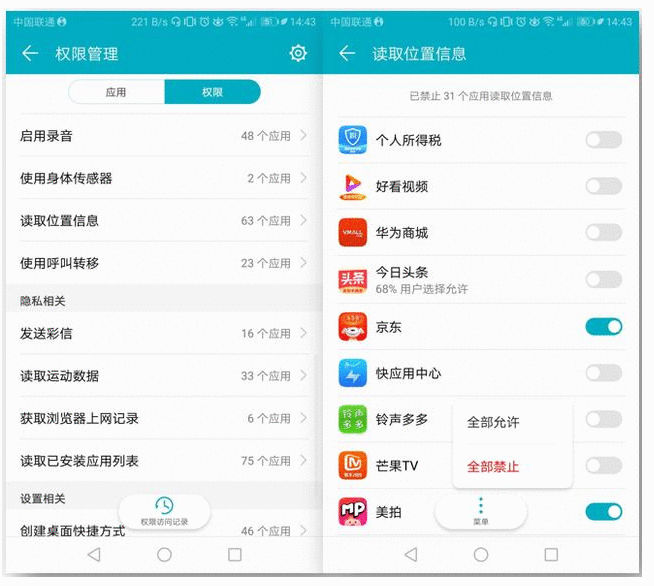This screenshot has width=654, height=586.
Task: Tap the 设置相关 section header
Action: click(x=43, y=499)
